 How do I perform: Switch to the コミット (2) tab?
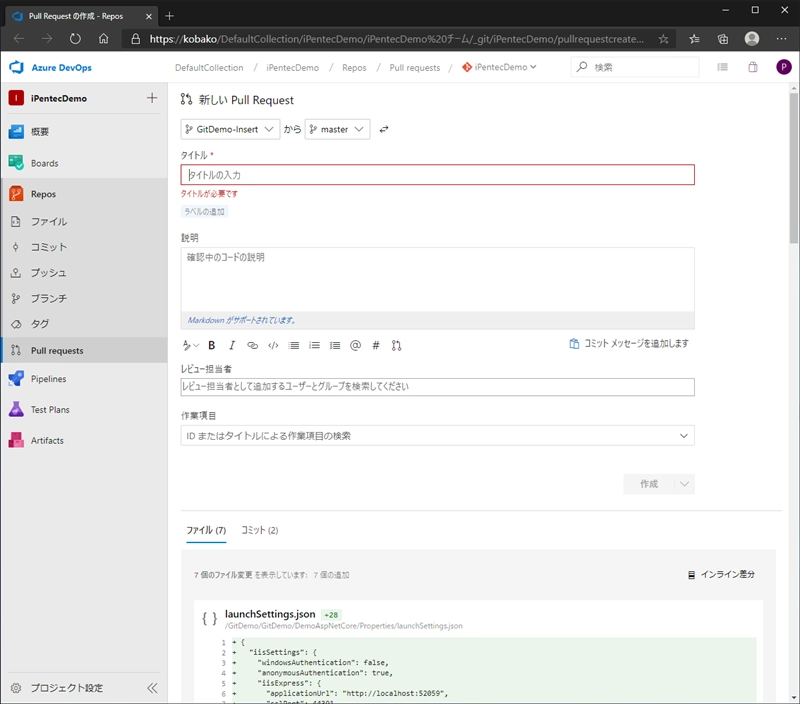(260, 531)
